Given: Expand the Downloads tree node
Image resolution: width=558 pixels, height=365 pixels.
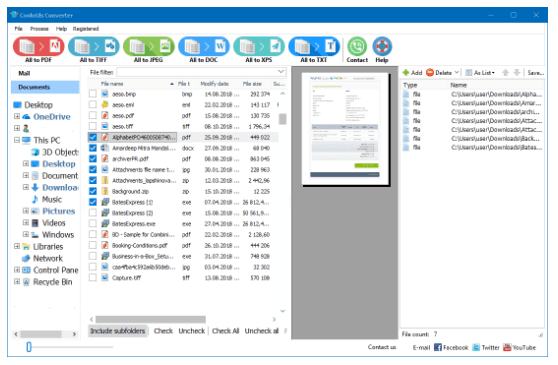Looking at the screenshot, I should (26, 187).
